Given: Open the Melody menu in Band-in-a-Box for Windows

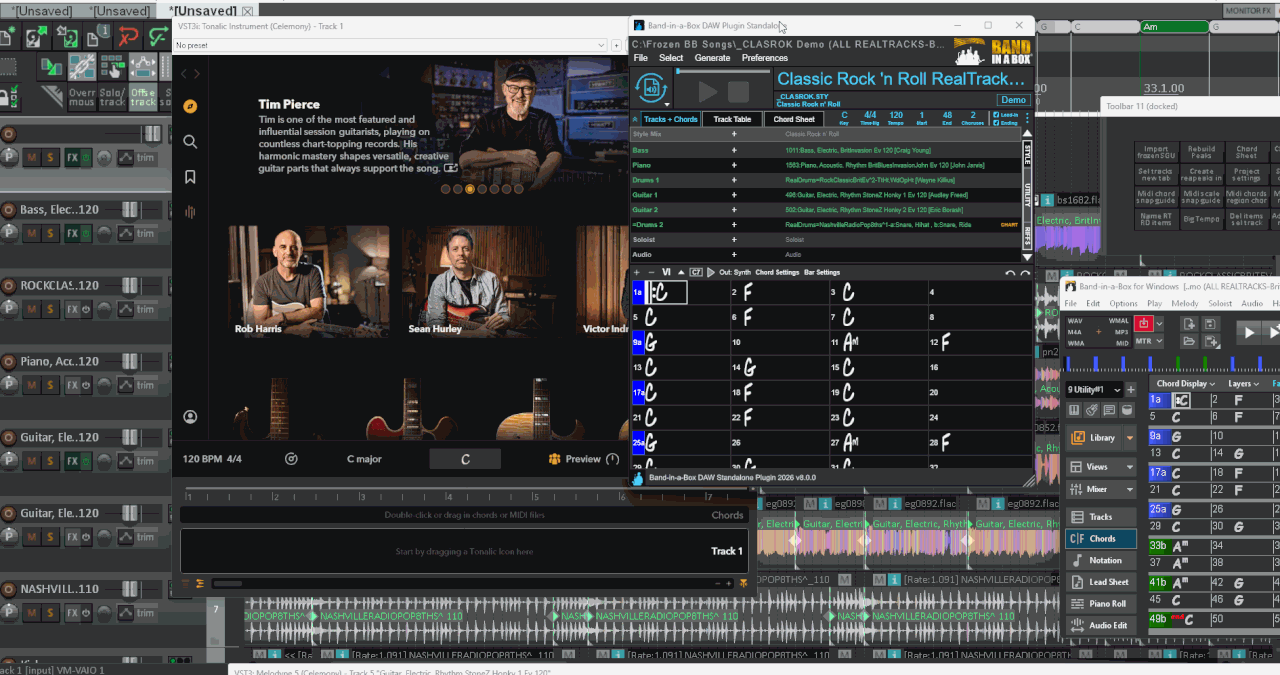Looking at the screenshot, I should coord(1184,303).
